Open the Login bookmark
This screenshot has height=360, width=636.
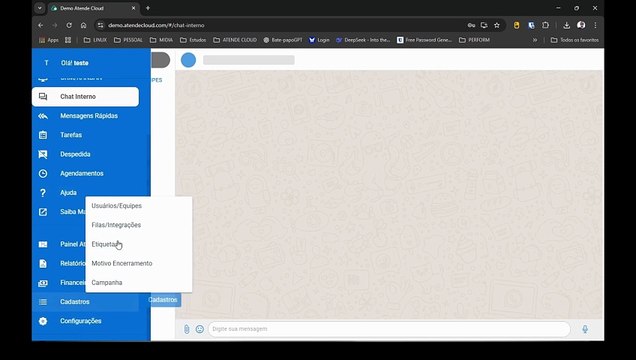tap(319, 40)
